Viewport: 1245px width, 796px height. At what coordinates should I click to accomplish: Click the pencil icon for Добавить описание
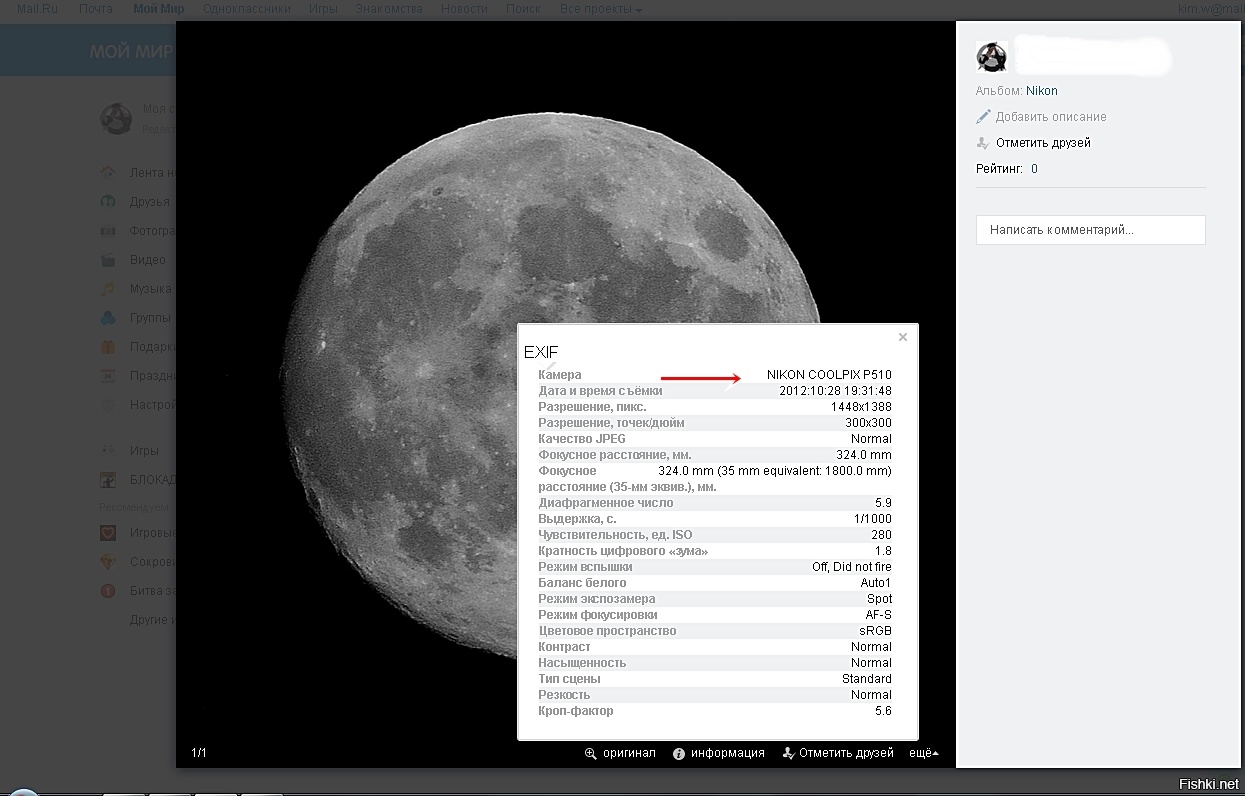(x=984, y=117)
